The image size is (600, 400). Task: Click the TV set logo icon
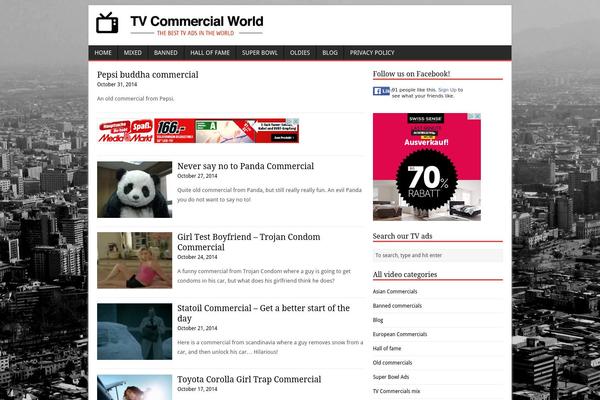coord(107,23)
